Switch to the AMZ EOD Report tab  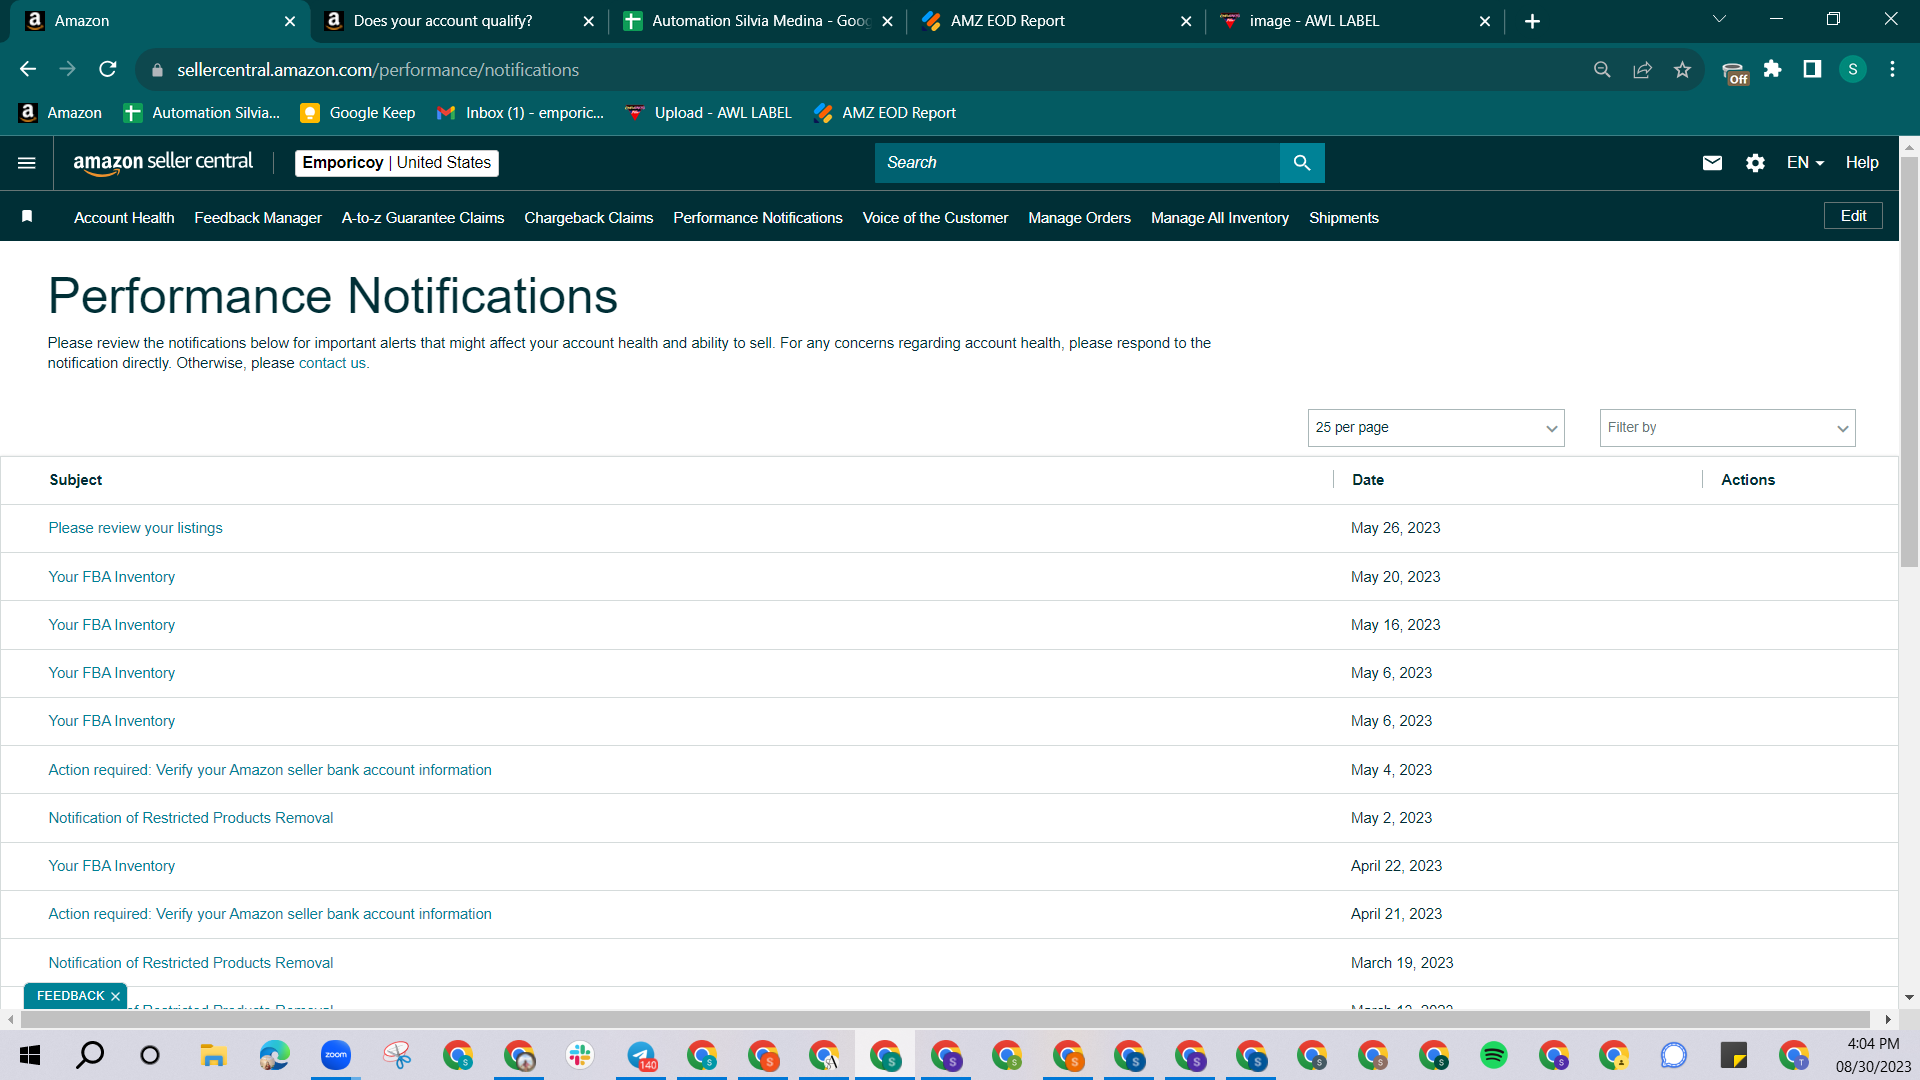[x=1056, y=21]
